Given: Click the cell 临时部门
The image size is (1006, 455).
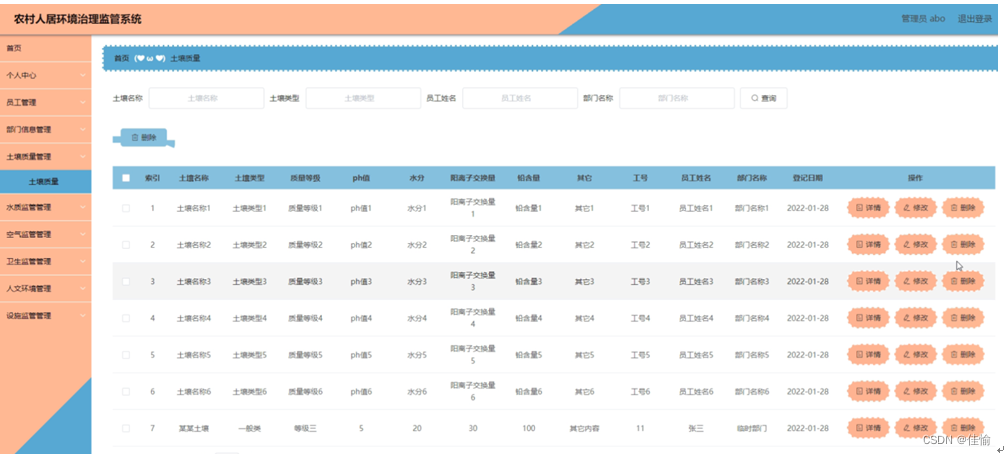Looking at the screenshot, I should (752, 428).
